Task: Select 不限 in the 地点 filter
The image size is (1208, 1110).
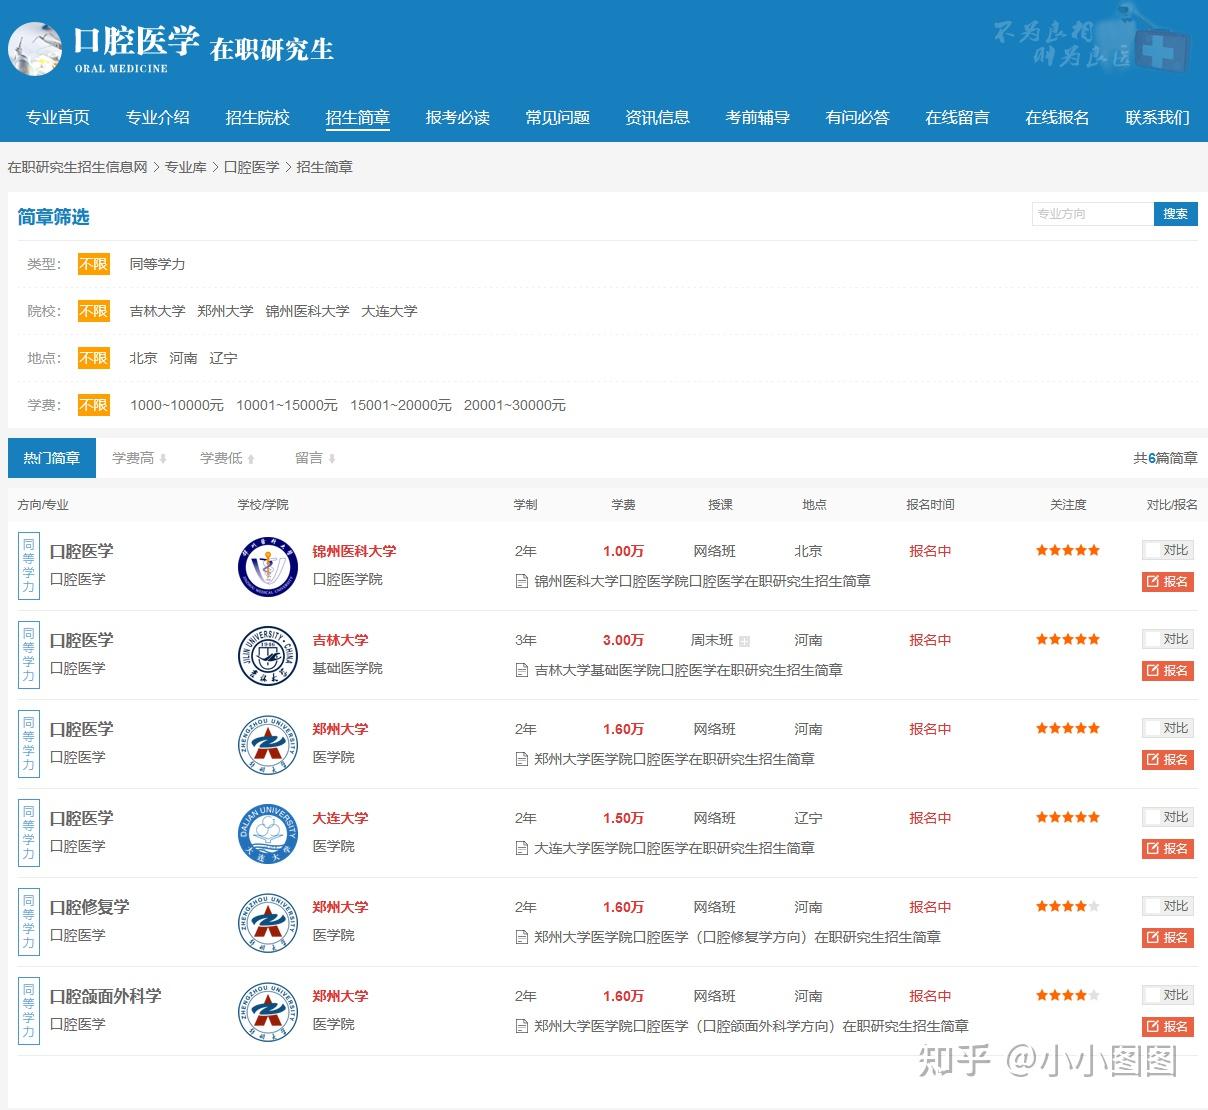Action: click(x=94, y=358)
